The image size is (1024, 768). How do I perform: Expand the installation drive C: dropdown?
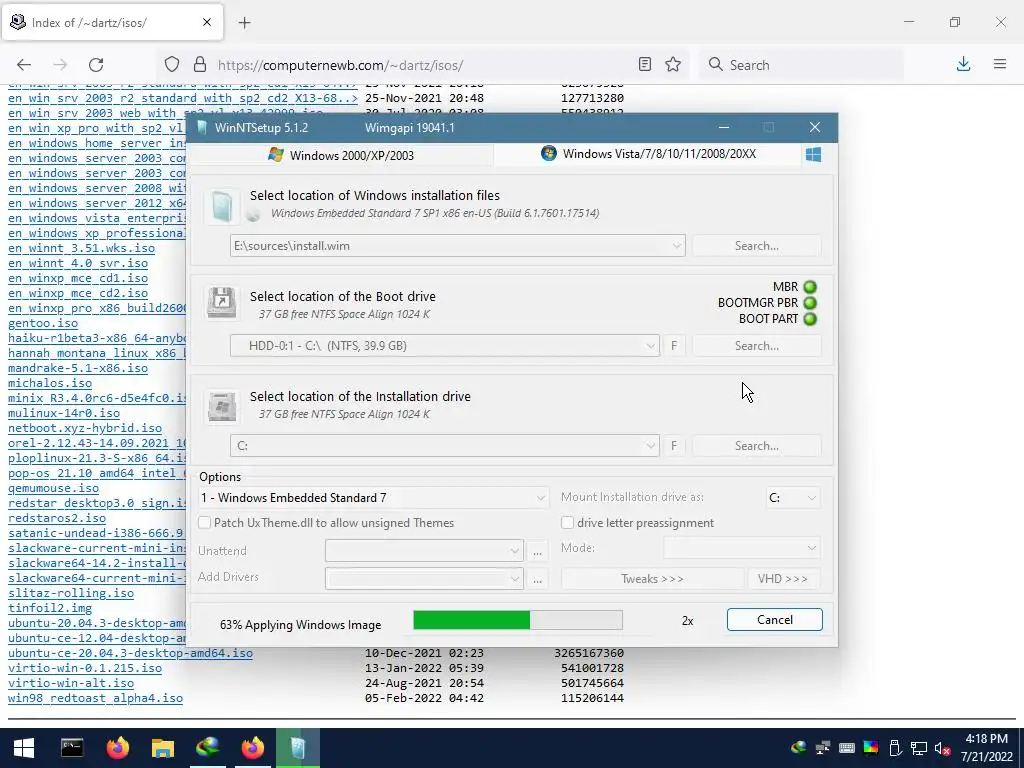[x=650, y=446]
